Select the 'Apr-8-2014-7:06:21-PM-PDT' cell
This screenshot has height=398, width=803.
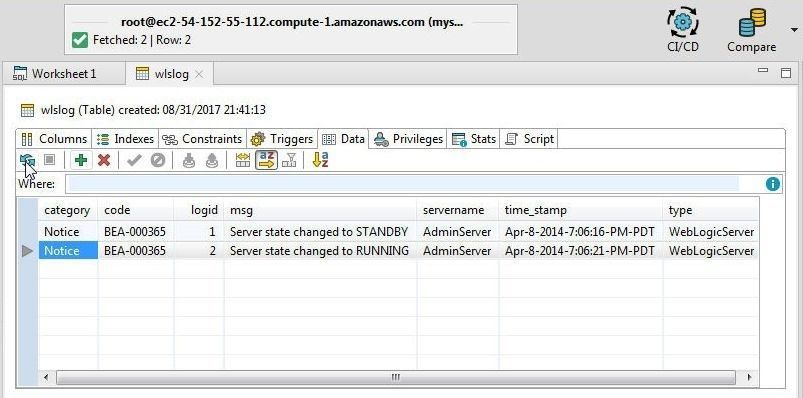580,251
